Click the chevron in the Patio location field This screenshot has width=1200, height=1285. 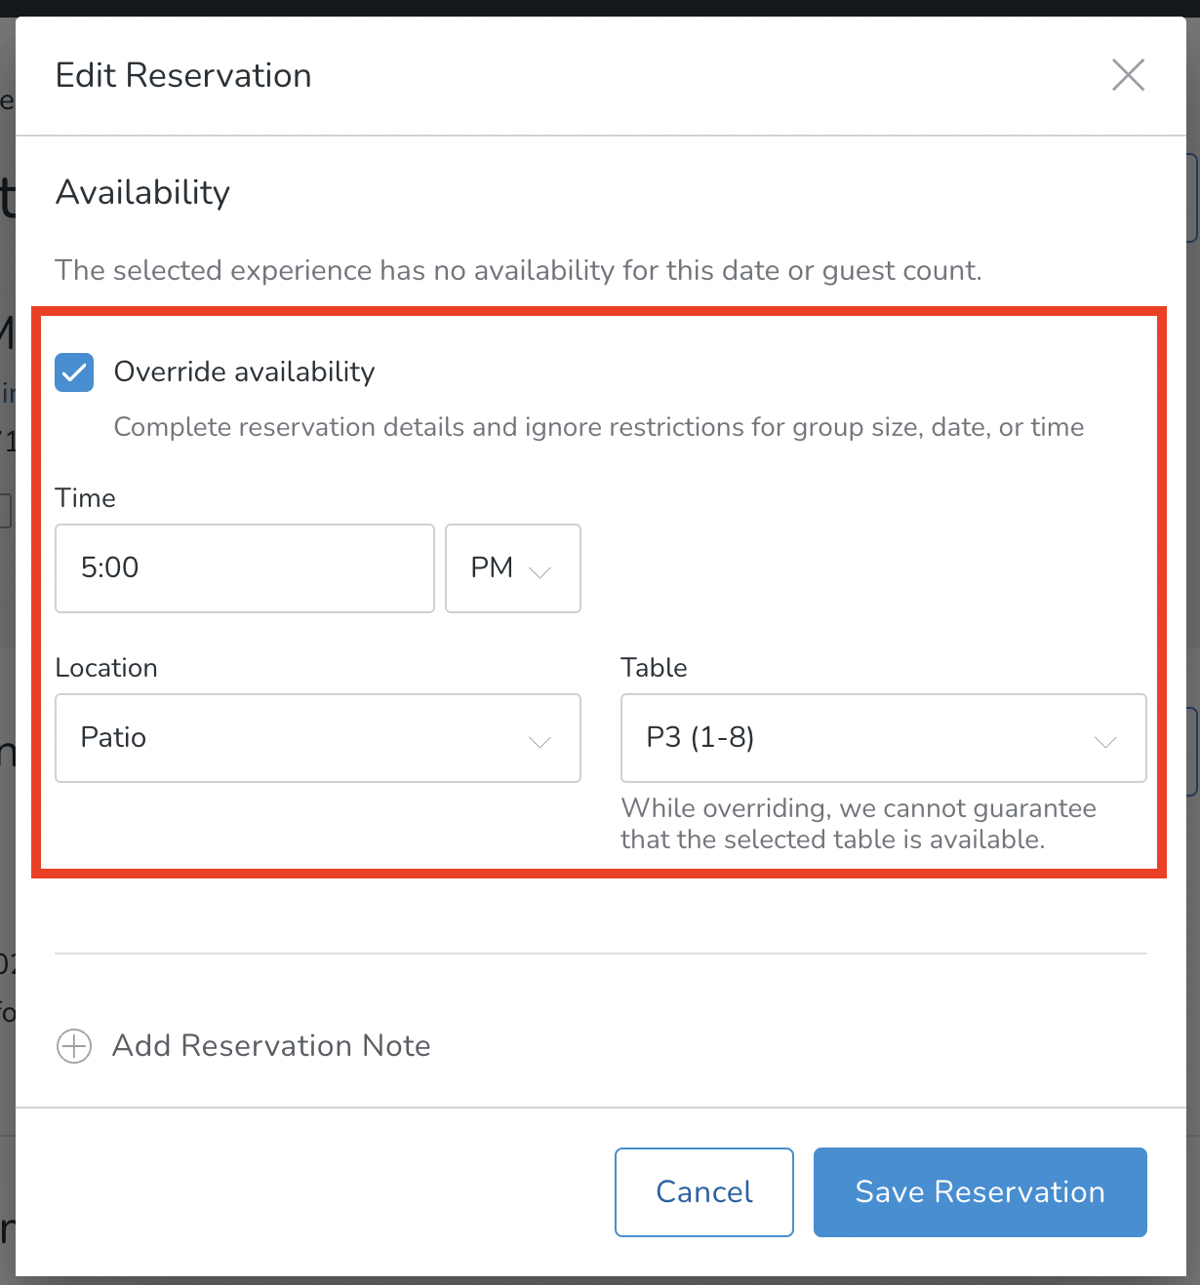[x=540, y=741]
